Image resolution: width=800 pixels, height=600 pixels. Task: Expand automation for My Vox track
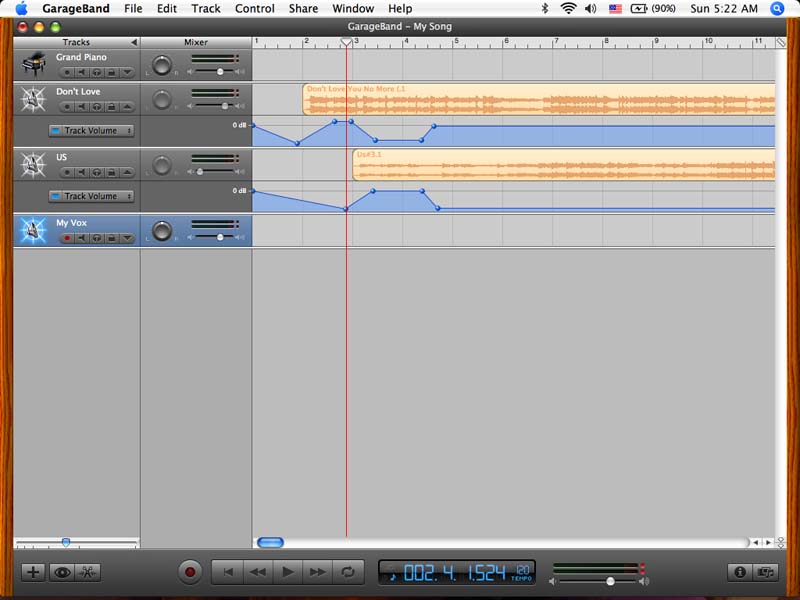point(127,238)
